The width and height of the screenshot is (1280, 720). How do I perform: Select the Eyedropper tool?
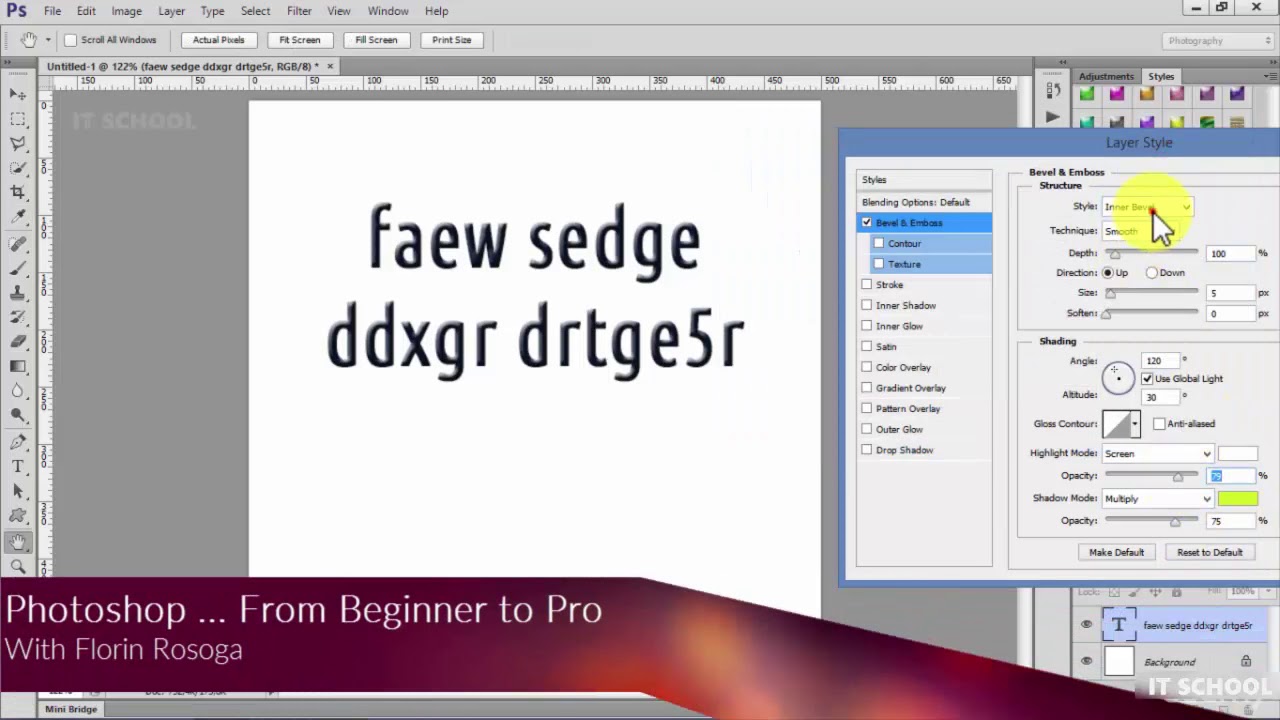pyautogui.click(x=18, y=217)
